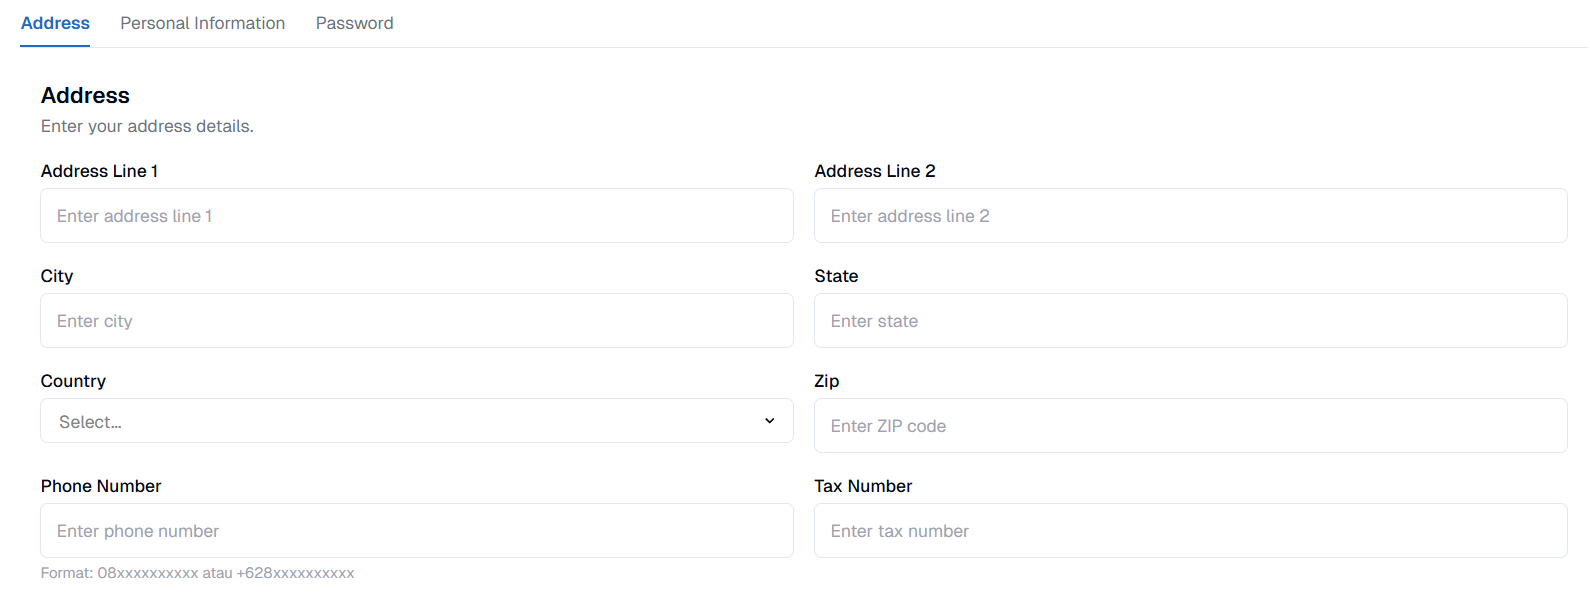1590x608 pixels.
Task: Select the Address tab
Action: click(55, 22)
